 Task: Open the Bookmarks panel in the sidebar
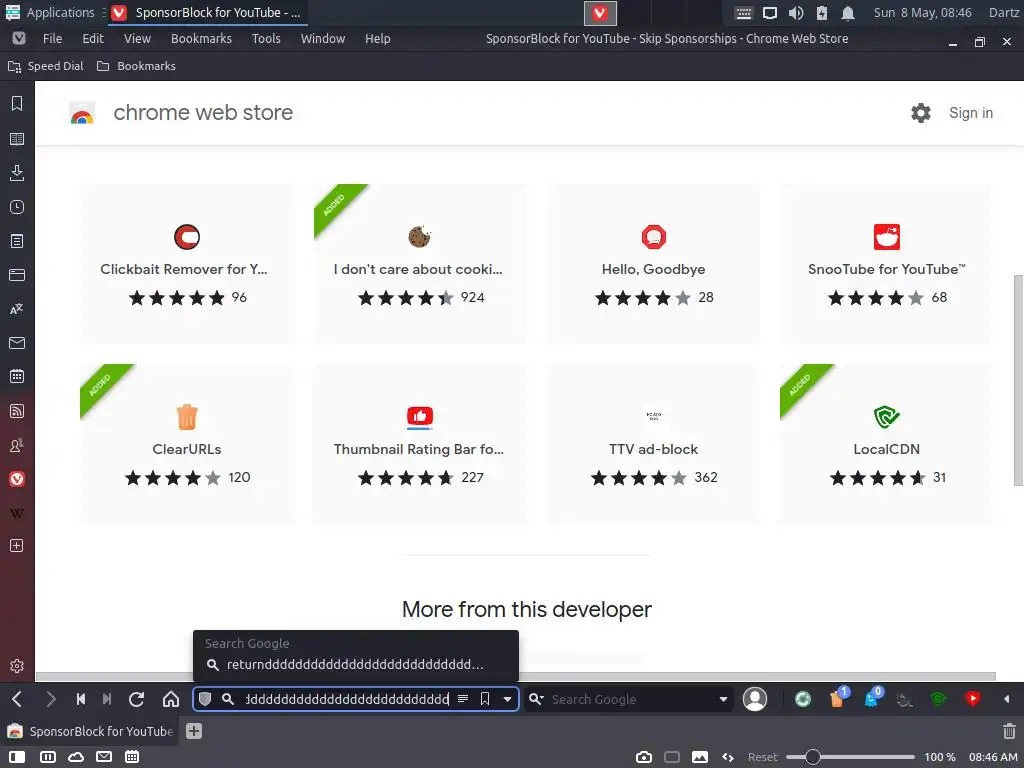point(17,104)
